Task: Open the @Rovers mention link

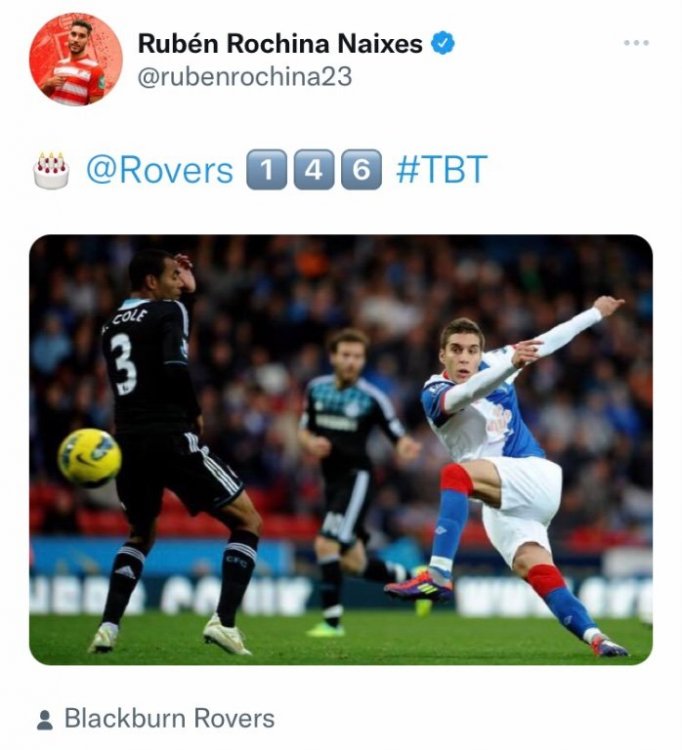Action: pyautogui.click(x=160, y=170)
